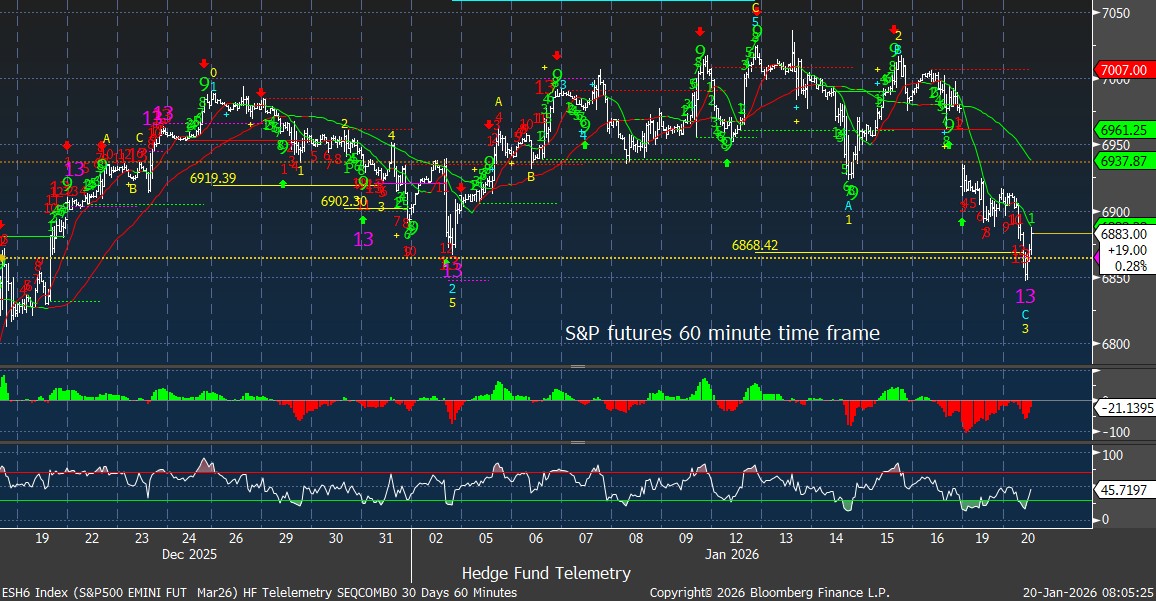Viewport: 1156px width, 601px height.
Task: Click the -21.1395 histogram value label
Action: [1125, 410]
